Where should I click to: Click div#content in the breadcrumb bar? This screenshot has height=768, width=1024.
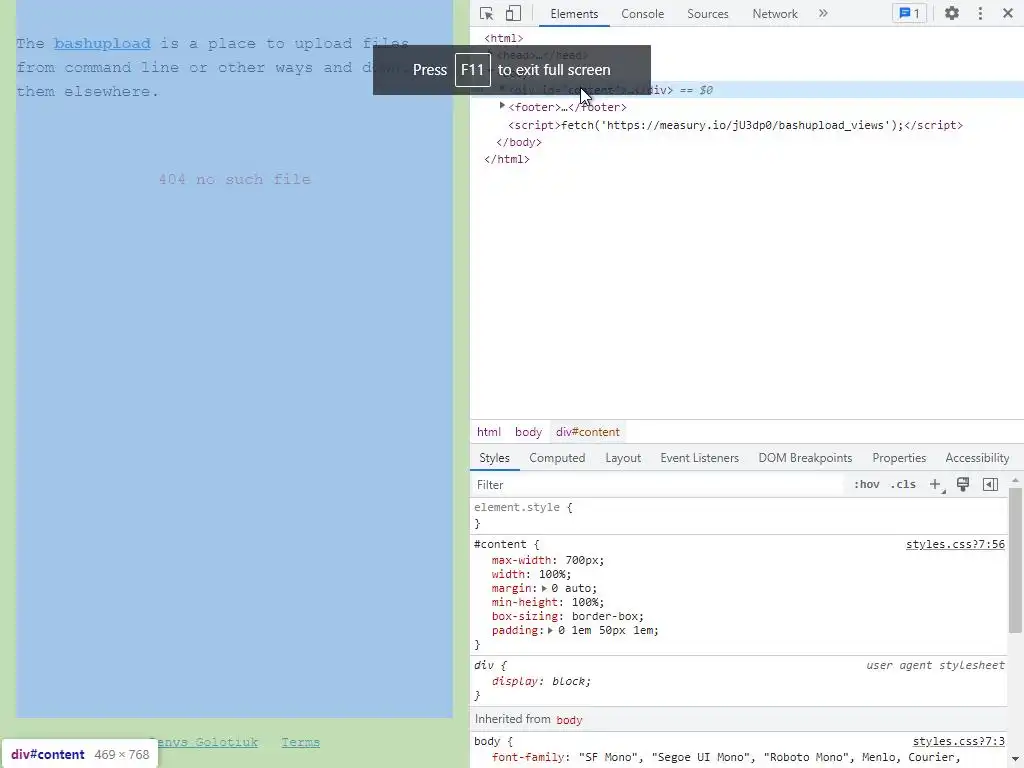[588, 432]
